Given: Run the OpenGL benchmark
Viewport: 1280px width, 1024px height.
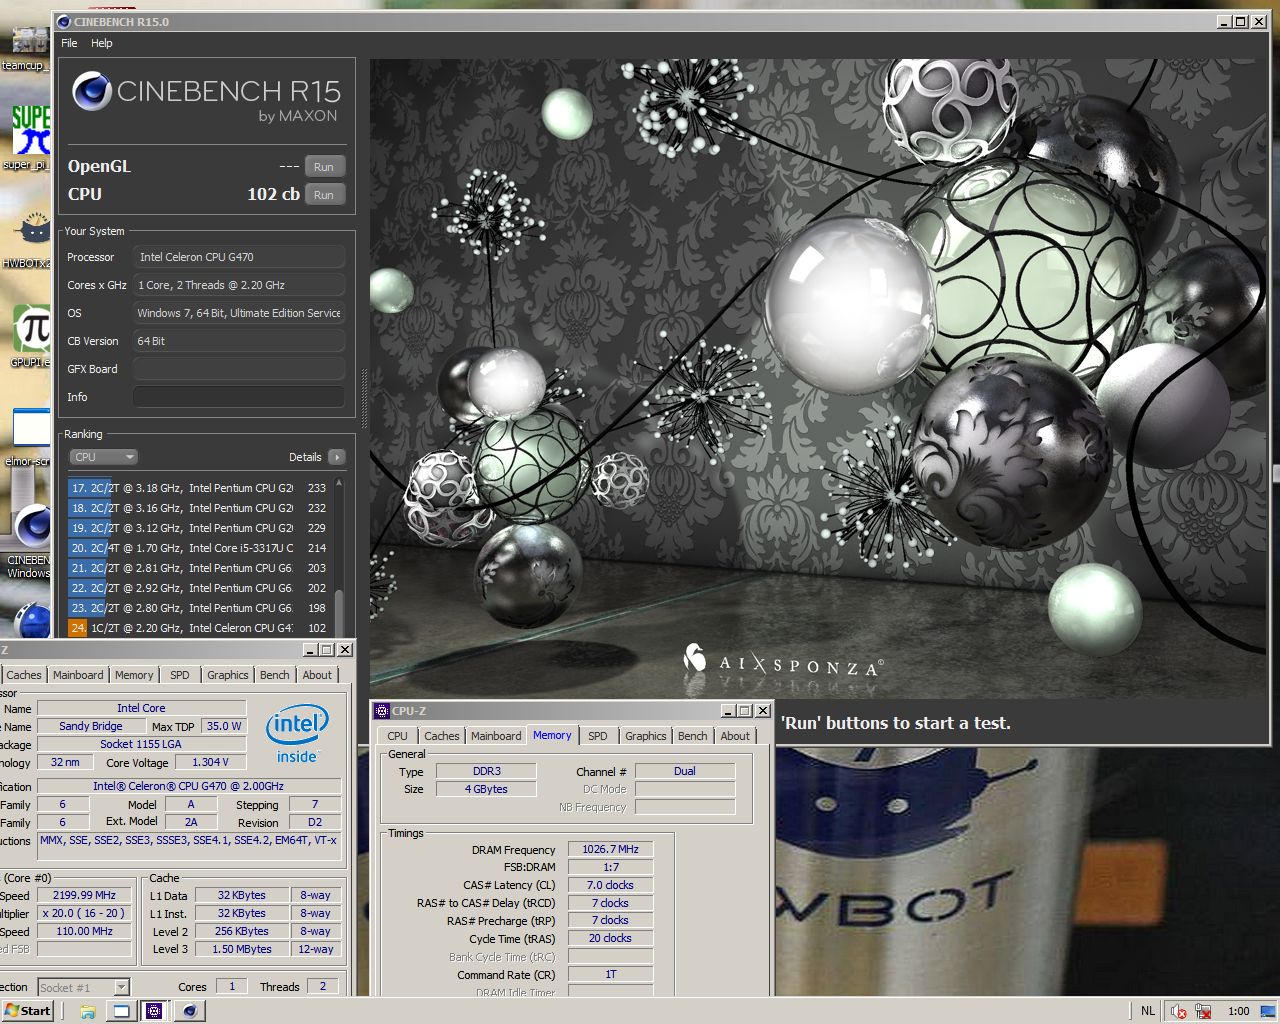Looking at the screenshot, I should click(x=324, y=167).
